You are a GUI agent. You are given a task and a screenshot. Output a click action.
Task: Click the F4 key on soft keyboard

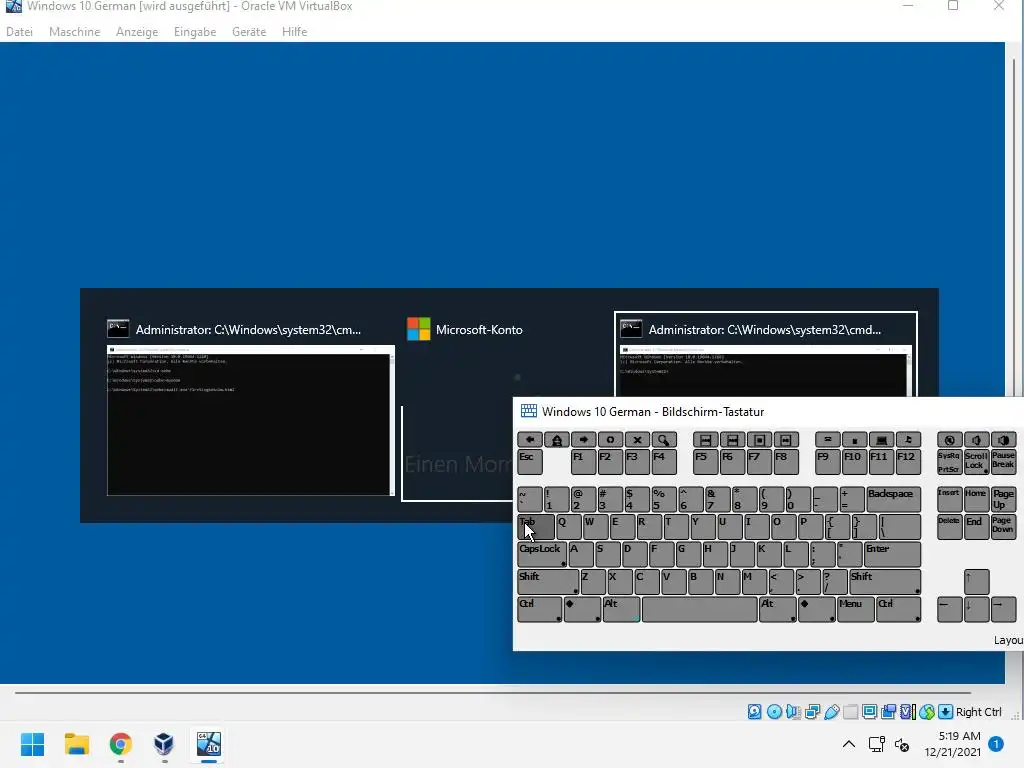(664, 462)
